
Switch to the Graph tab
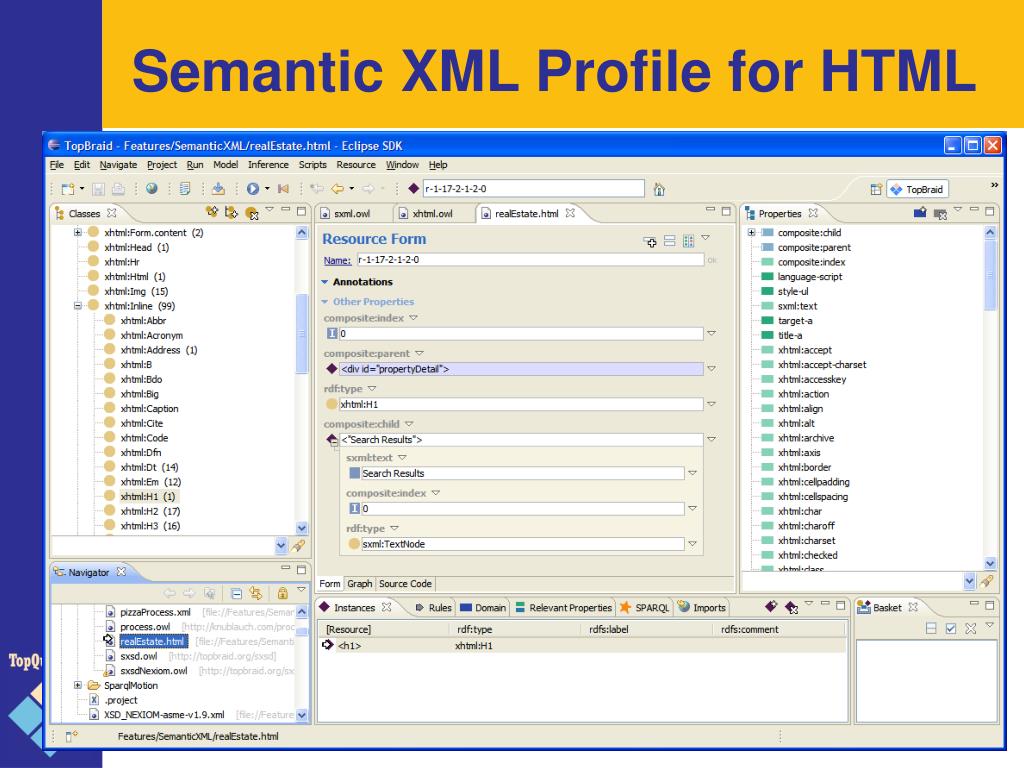pyautogui.click(x=360, y=584)
